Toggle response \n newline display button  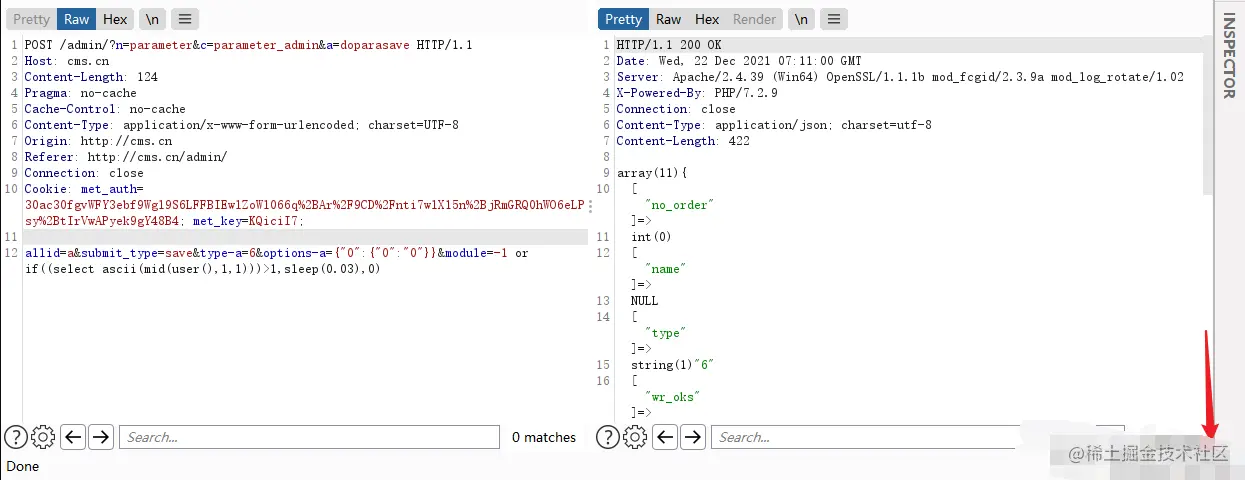click(801, 19)
